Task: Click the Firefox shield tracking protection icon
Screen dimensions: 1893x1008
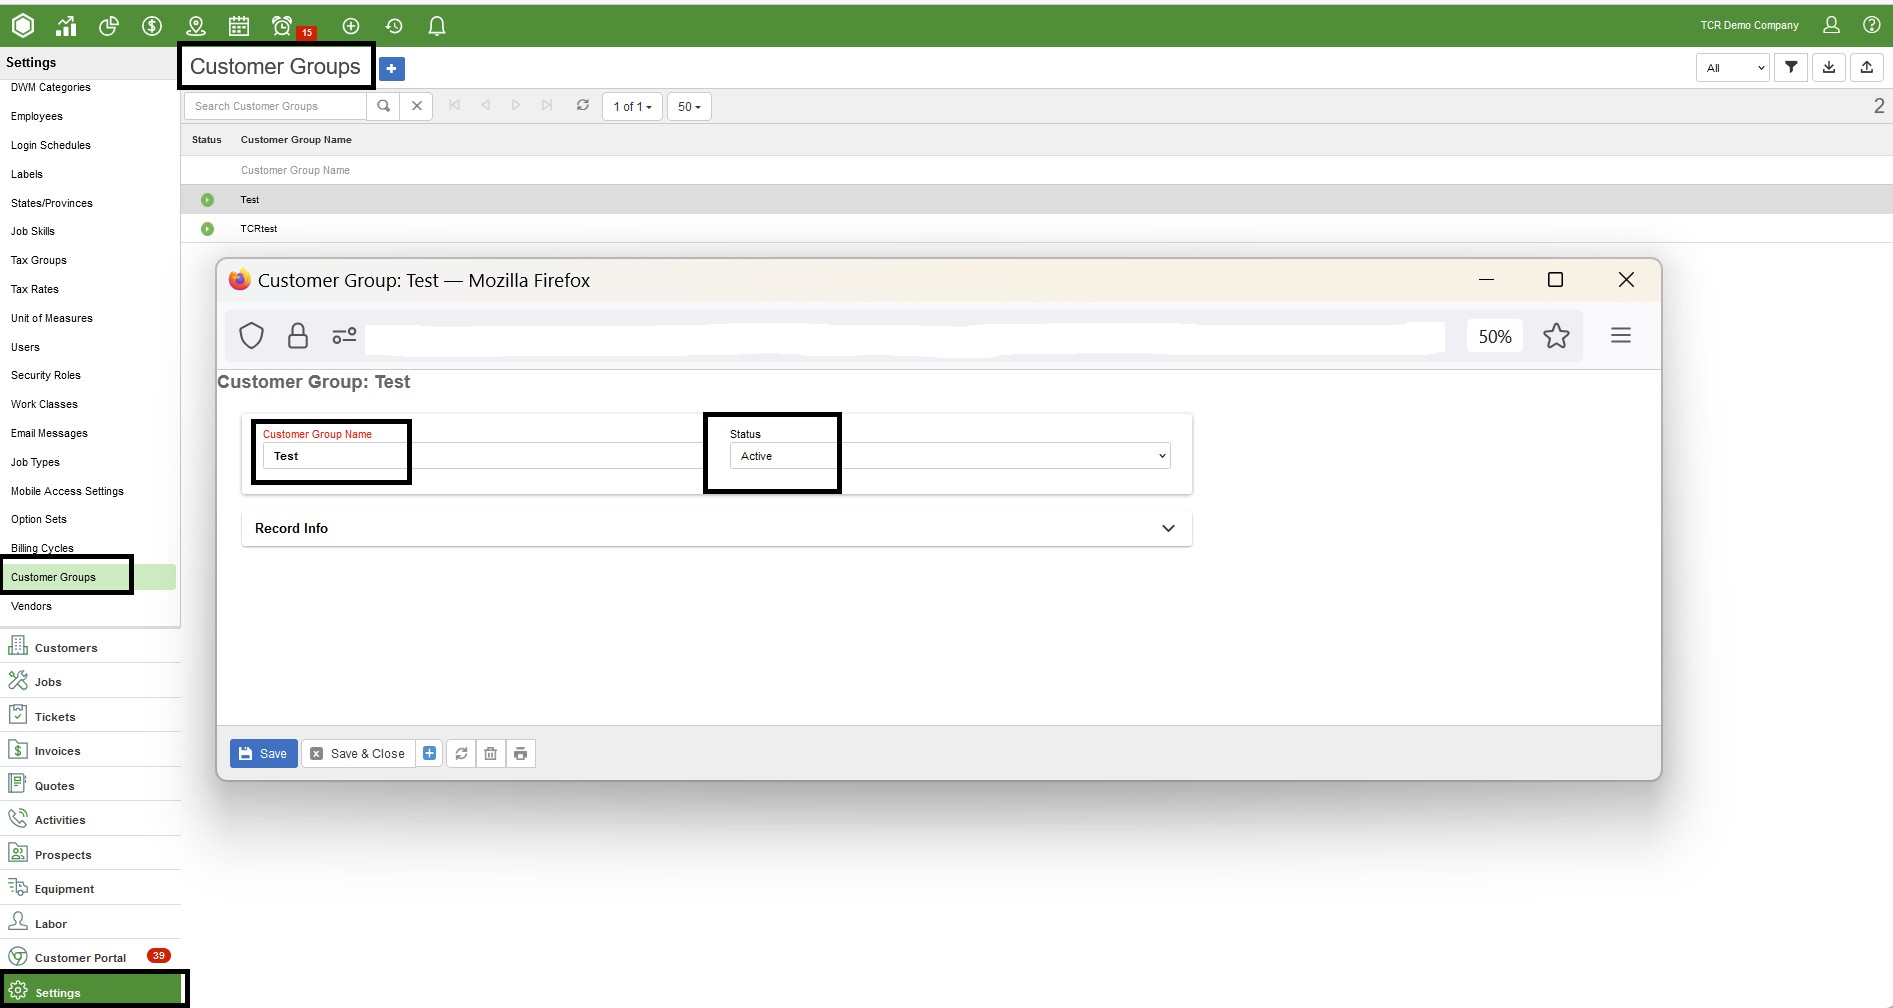Action: pyautogui.click(x=251, y=336)
